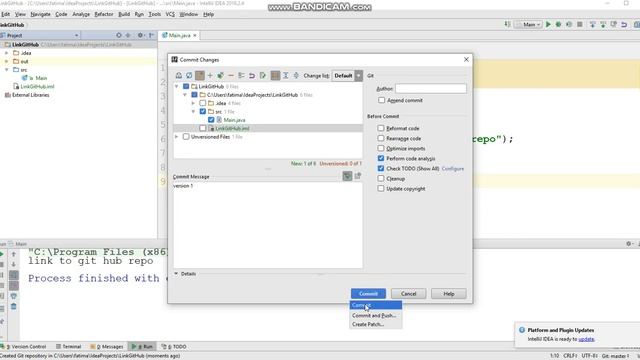Check the .idea folder checkbox in commit tree
This screenshot has height=360, width=640.
[x=202, y=103]
